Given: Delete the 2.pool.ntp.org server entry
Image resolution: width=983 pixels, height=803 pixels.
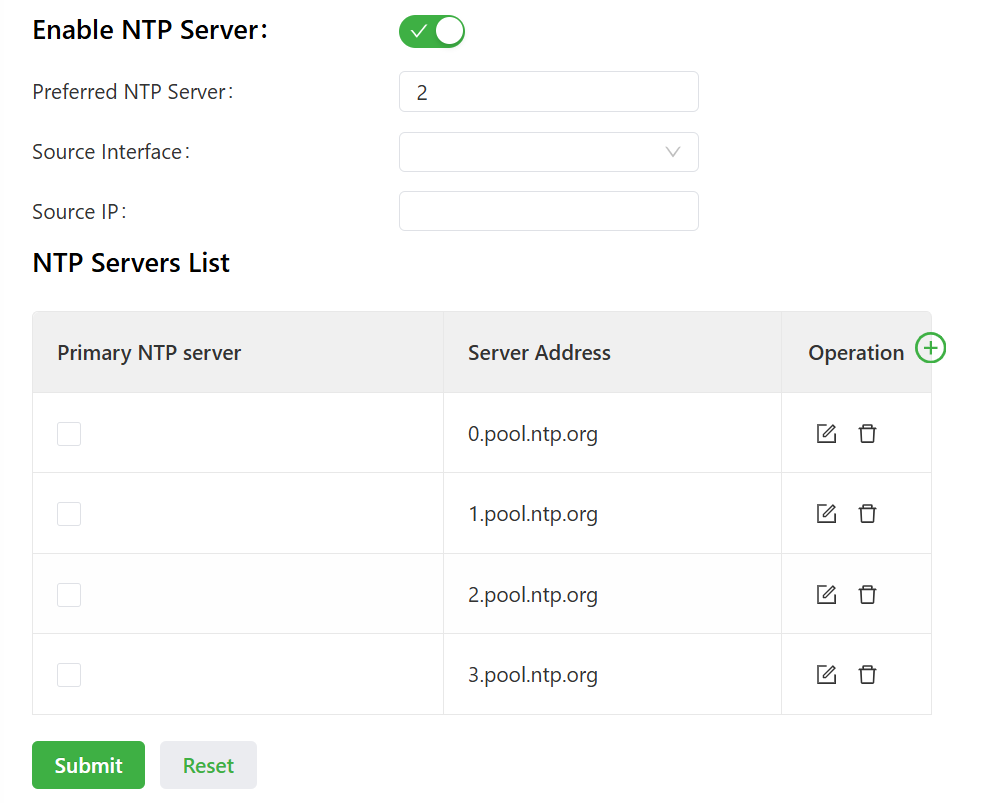Looking at the screenshot, I should [867, 595].
